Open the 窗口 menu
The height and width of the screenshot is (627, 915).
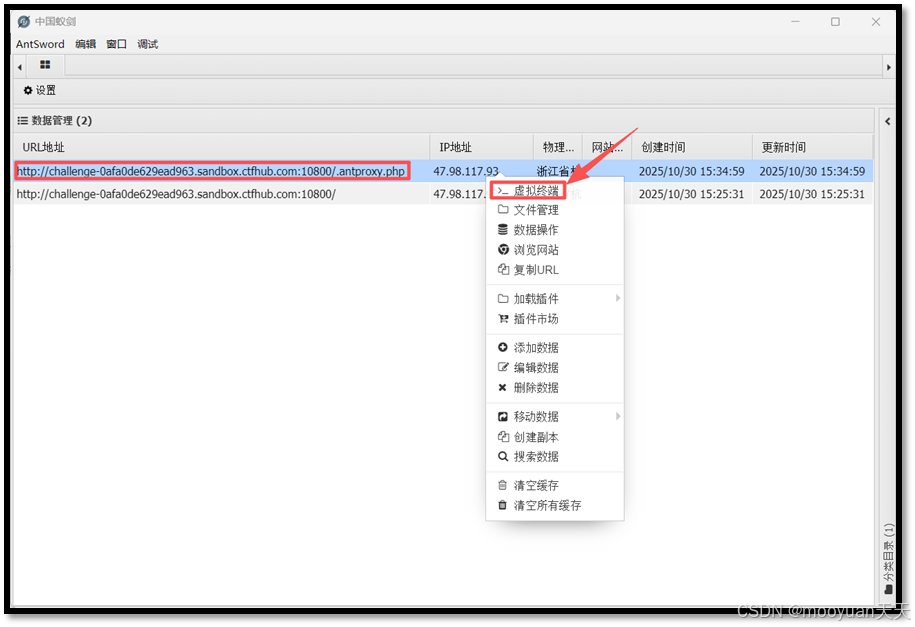[117, 44]
